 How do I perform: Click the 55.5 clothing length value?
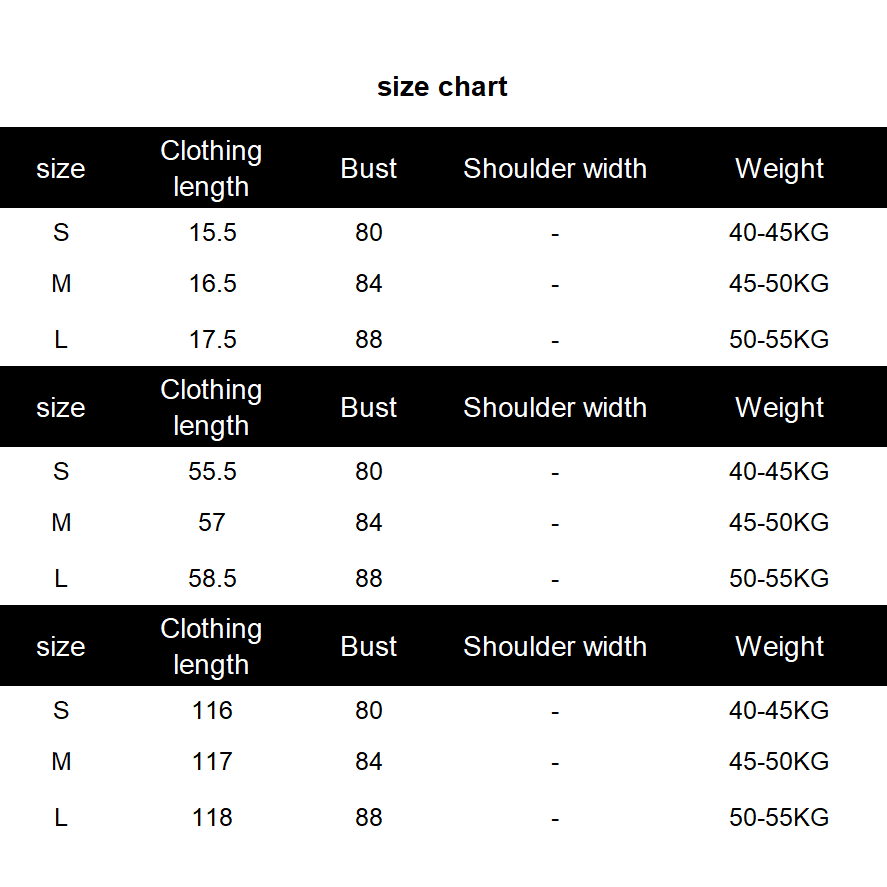tap(212, 472)
